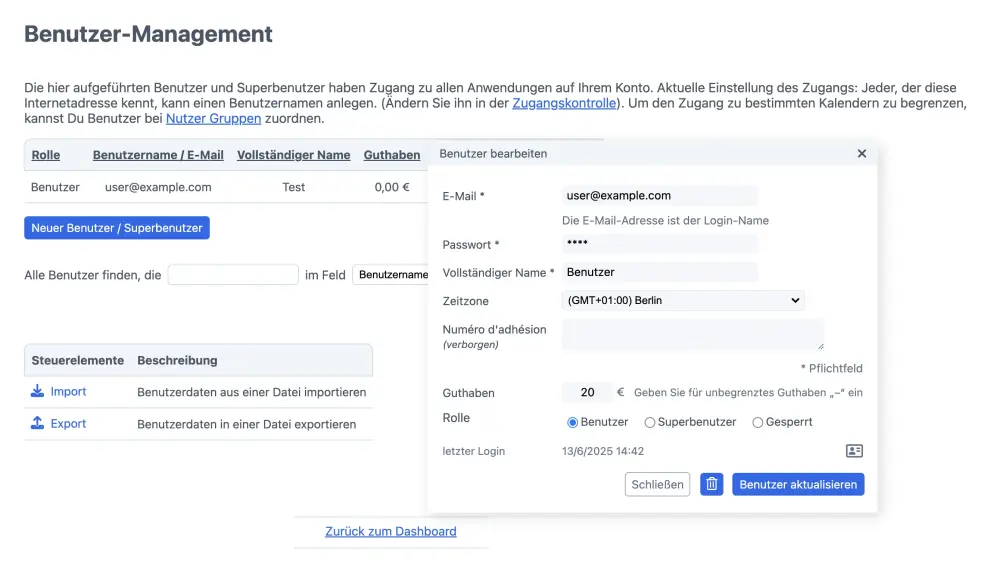Click the Benutzer role cell in the table row
The image size is (984, 561).
point(55,187)
